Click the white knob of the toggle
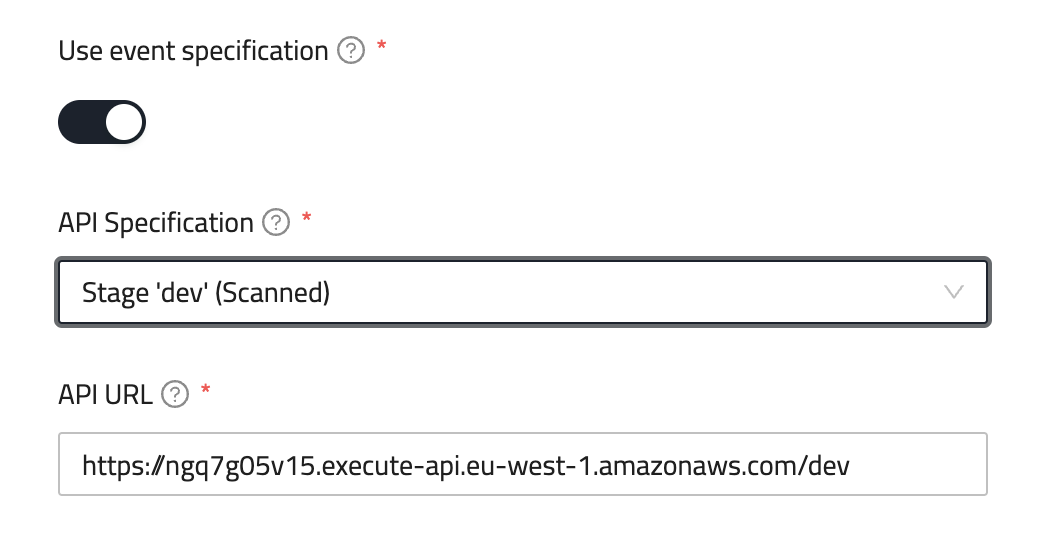The width and height of the screenshot is (1052, 544). point(124,123)
